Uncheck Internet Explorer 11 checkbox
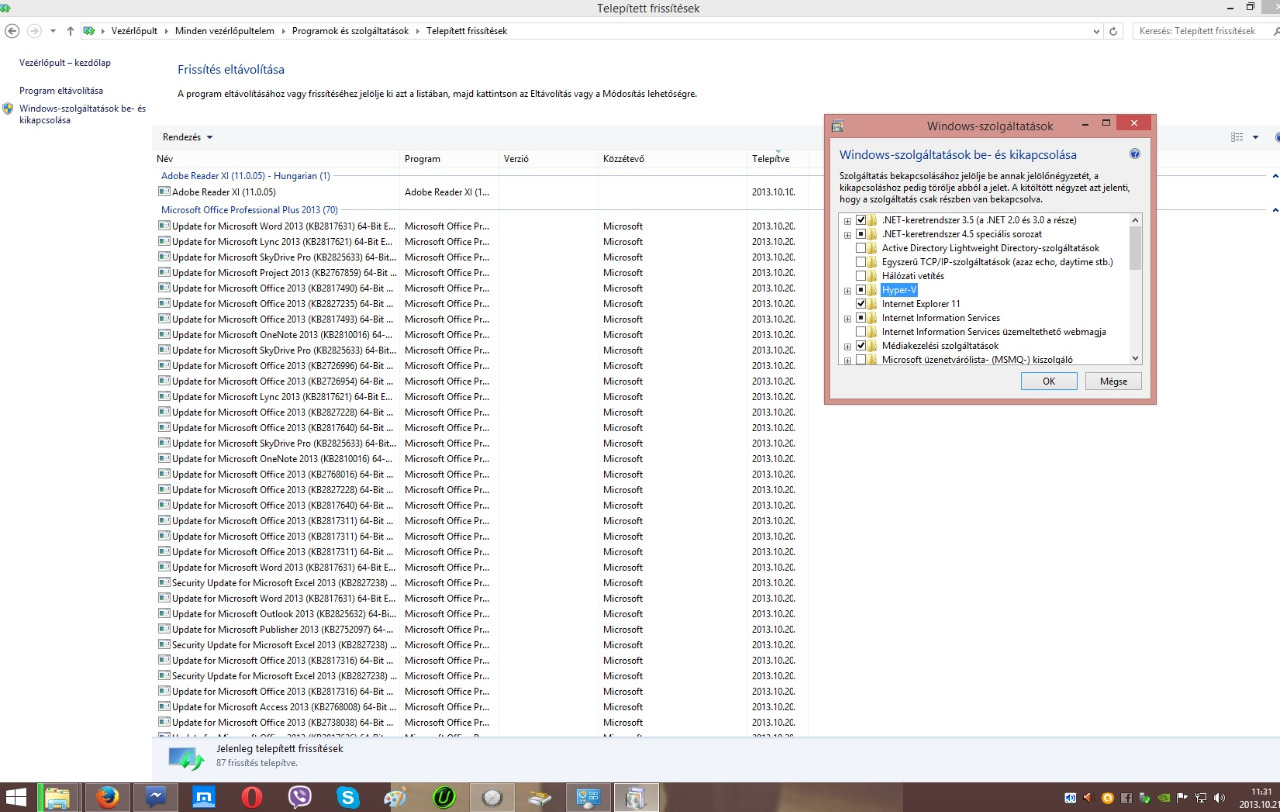1280x812 pixels. (x=861, y=304)
